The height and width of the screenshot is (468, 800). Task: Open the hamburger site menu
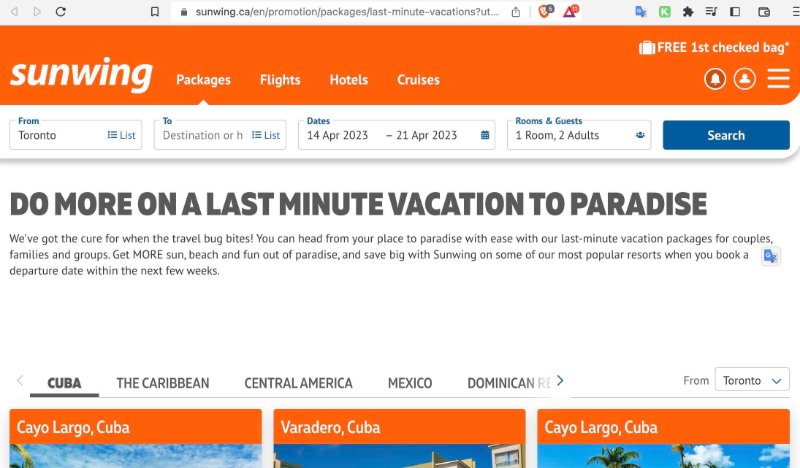click(x=778, y=79)
